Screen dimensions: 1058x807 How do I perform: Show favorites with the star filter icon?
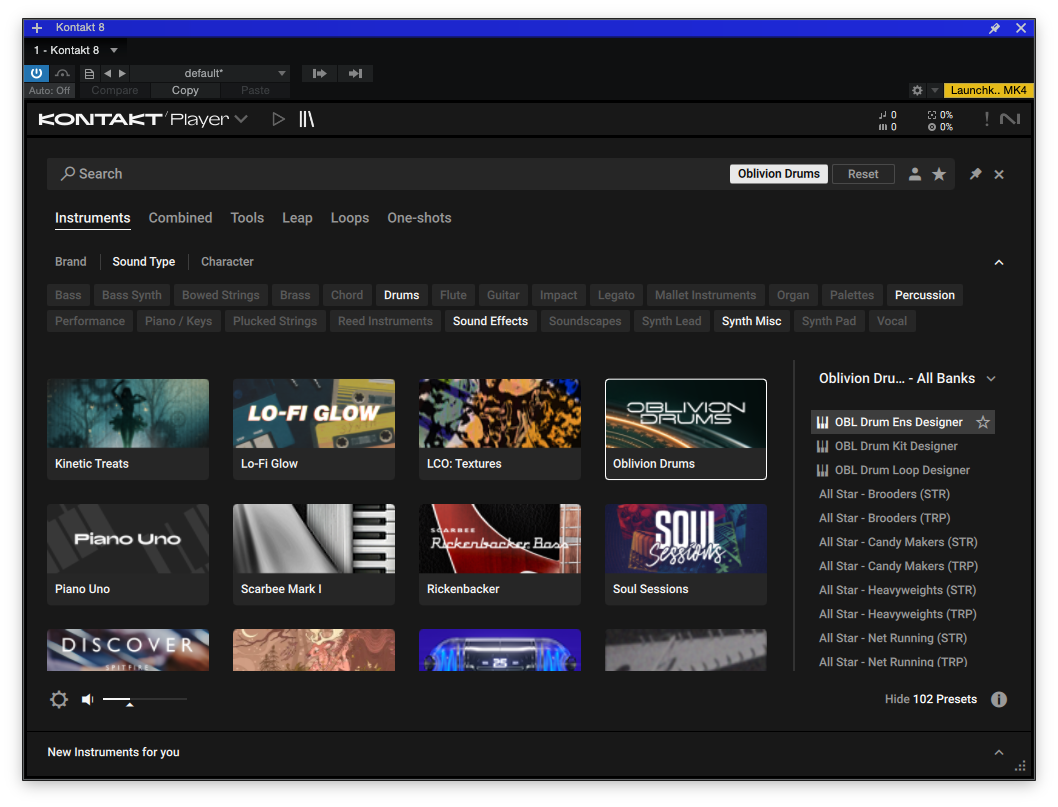(939, 174)
